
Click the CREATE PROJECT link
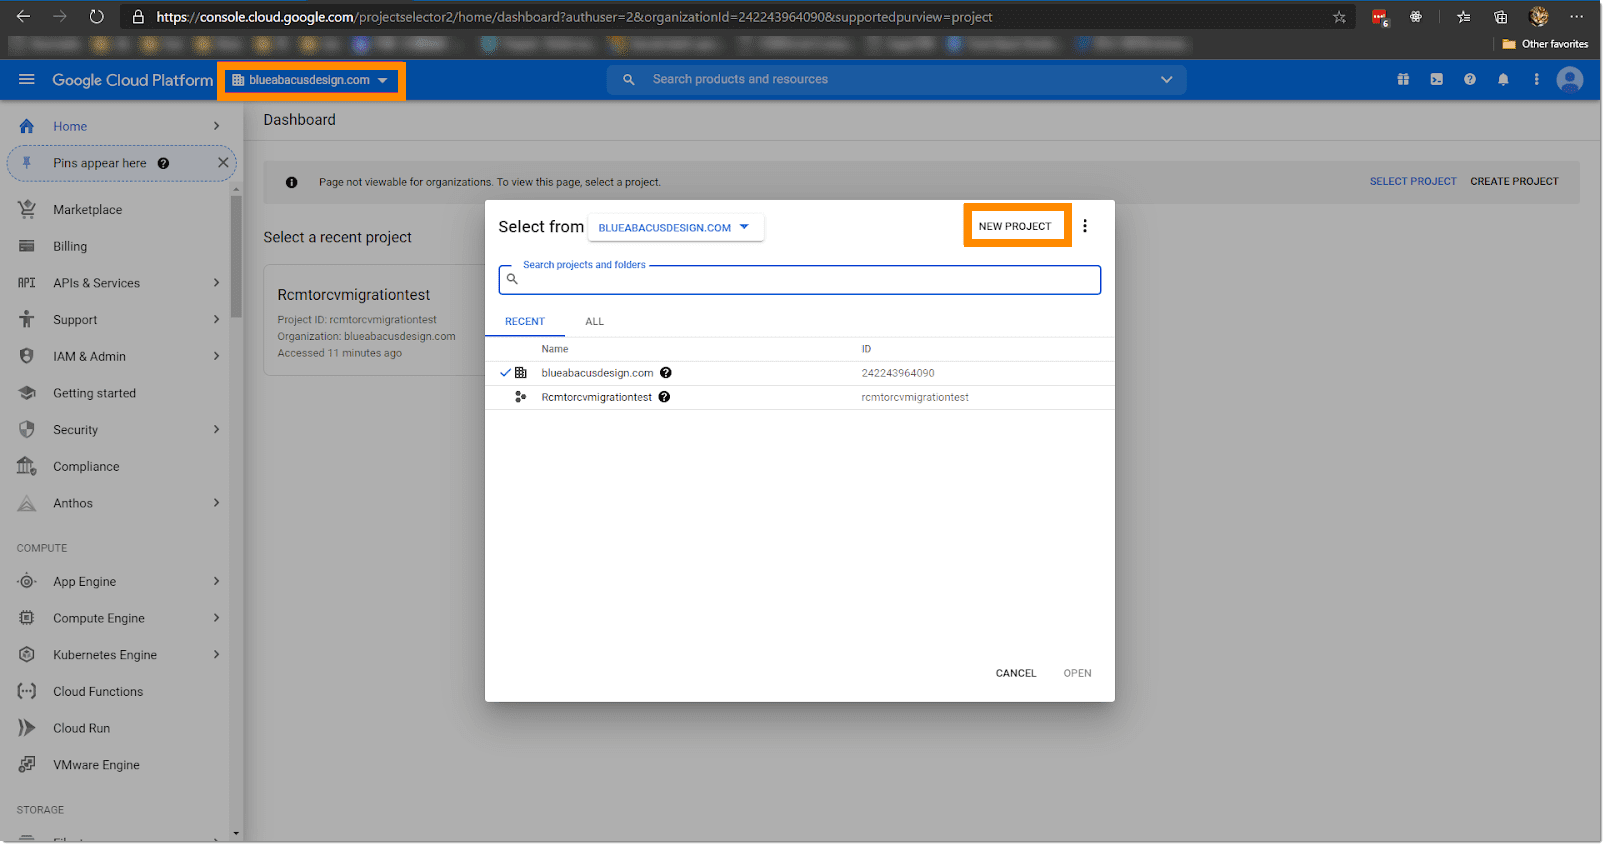[1514, 182]
